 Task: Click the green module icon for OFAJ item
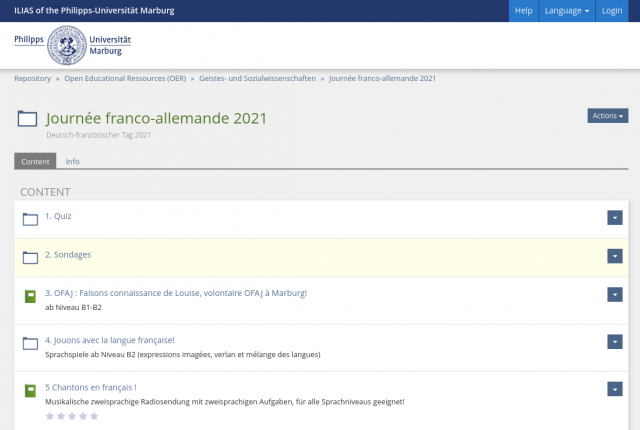[x=30, y=297]
